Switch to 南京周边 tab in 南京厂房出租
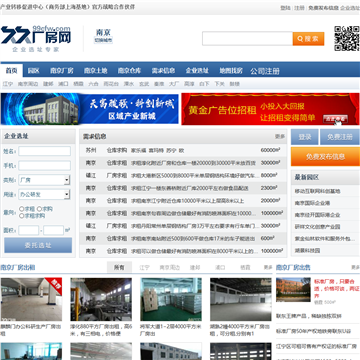Viewport: 360px width, 360px height. point(170,267)
